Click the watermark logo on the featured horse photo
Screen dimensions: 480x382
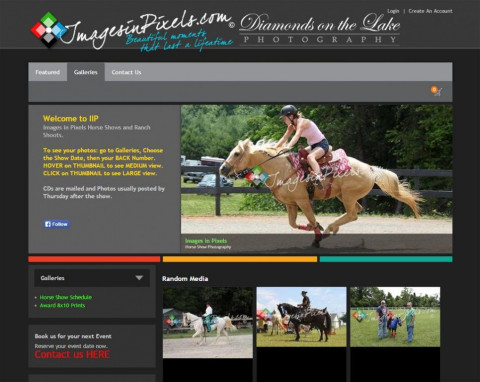tap(257, 175)
